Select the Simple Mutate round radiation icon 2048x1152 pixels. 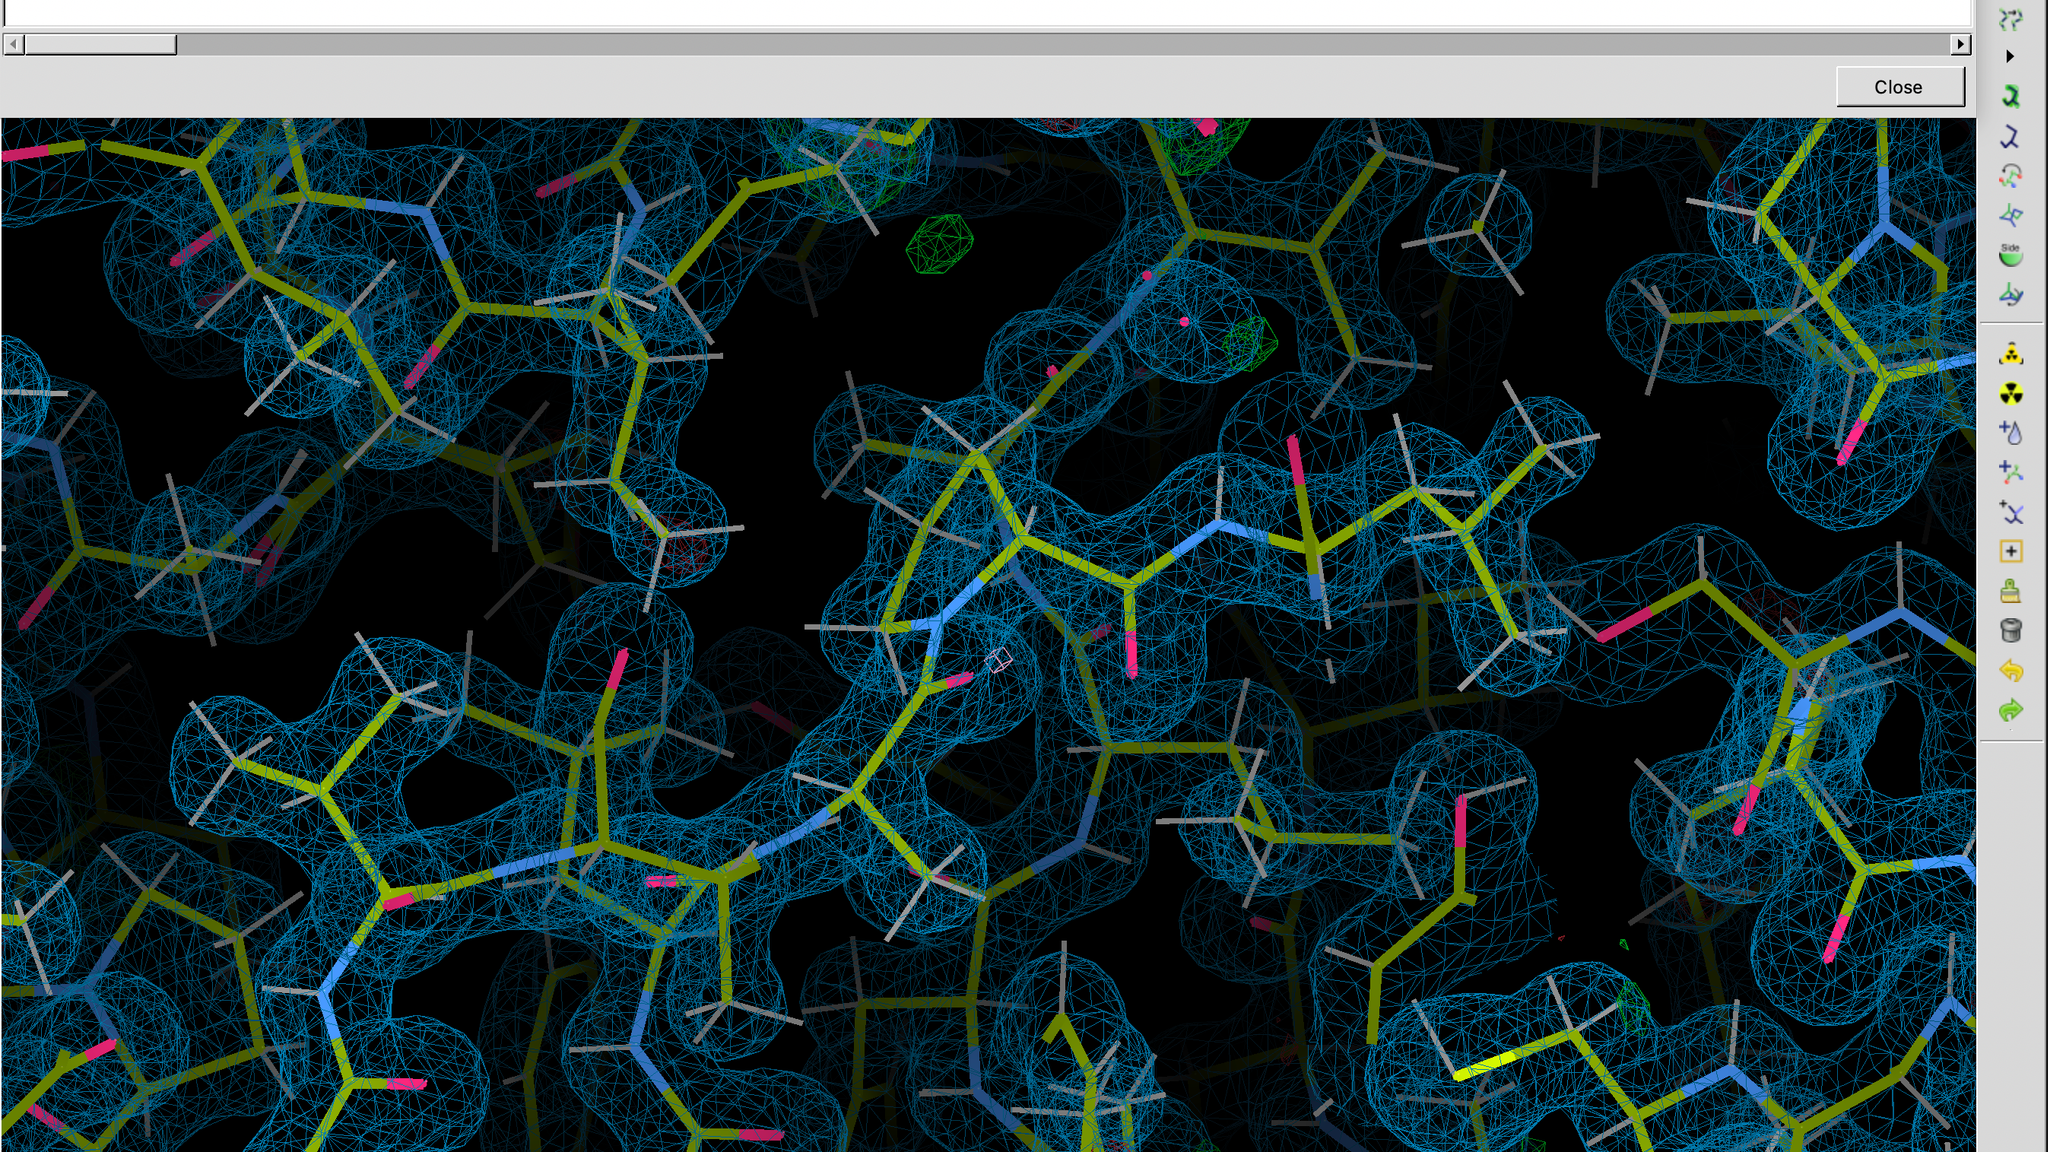point(2011,393)
